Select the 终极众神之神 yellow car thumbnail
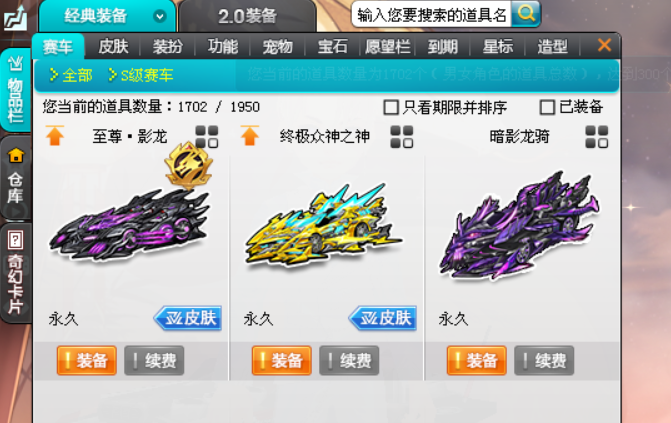The height and width of the screenshot is (423, 671). click(324, 226)
